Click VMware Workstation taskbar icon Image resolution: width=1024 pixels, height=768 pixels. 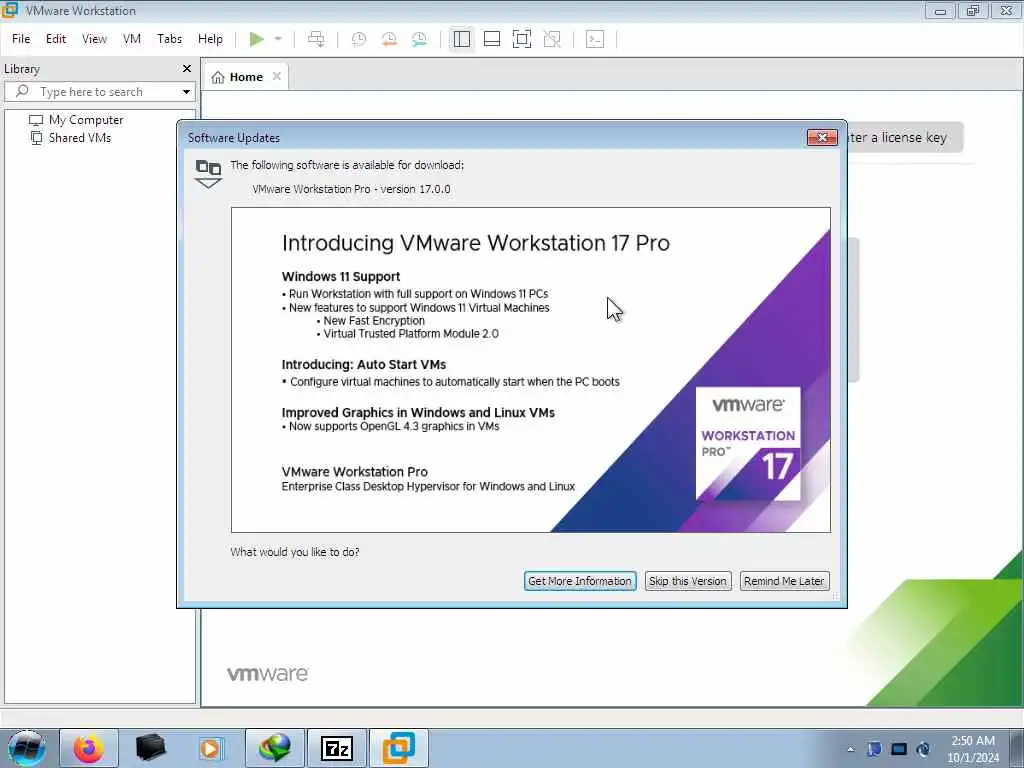399,748
